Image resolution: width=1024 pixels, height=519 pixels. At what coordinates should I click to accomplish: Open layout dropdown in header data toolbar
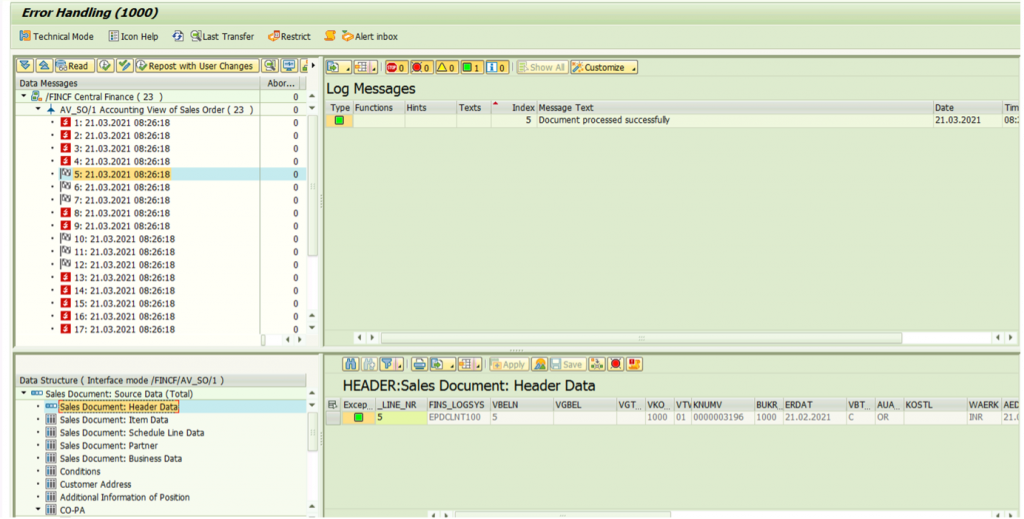pos(469,364)
